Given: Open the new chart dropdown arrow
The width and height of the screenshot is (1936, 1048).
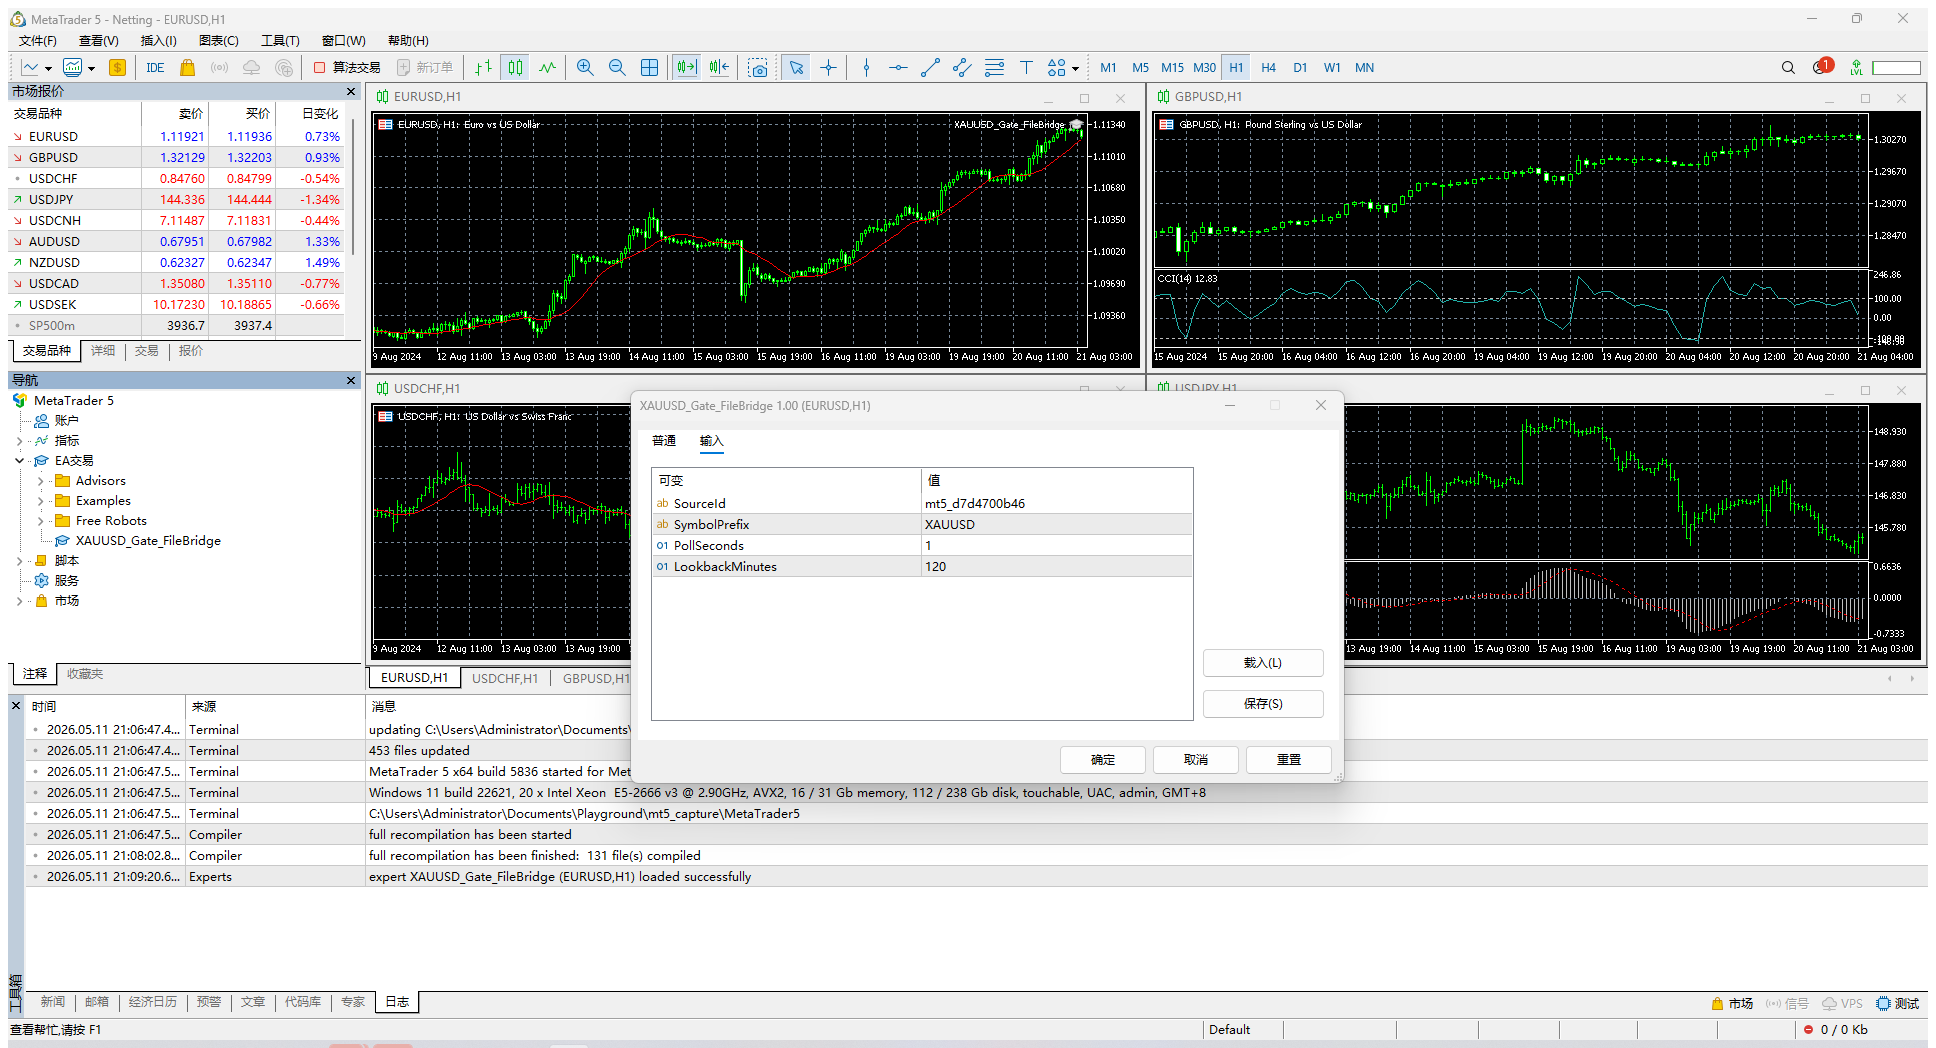Looking at the screenshot, I should point(47,69).
